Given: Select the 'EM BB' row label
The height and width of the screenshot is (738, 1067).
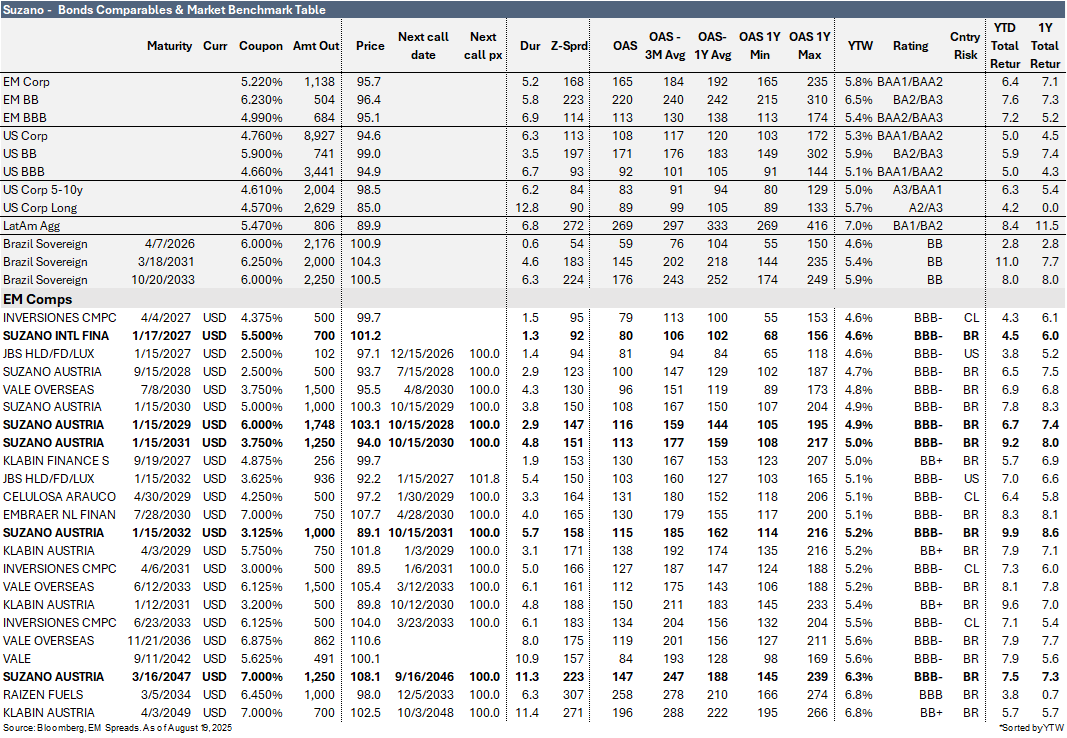Looking at the screenshot, I should pos(20,99).
